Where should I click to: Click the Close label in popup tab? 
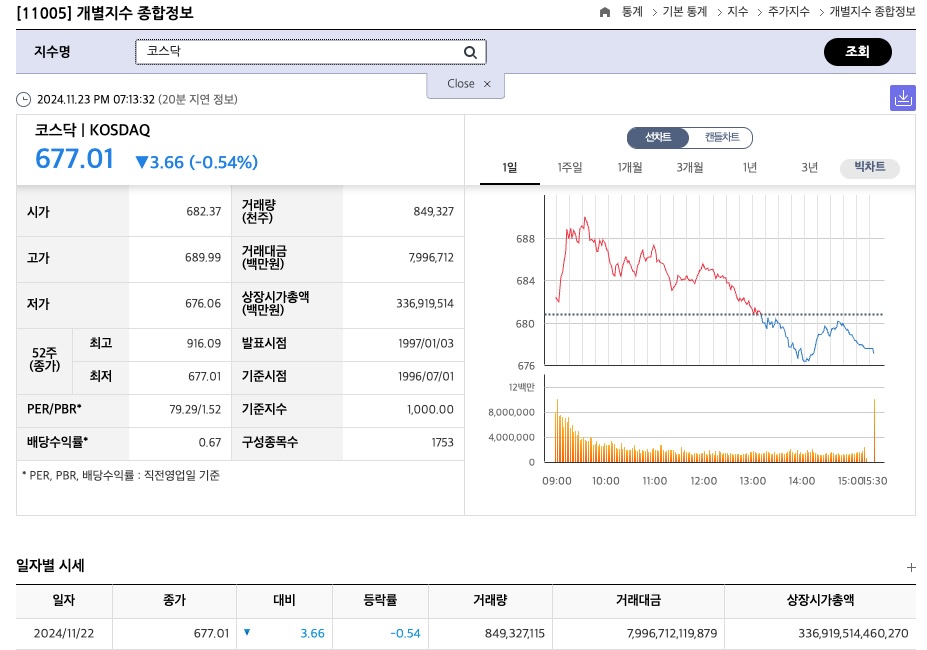click(461, 83)
